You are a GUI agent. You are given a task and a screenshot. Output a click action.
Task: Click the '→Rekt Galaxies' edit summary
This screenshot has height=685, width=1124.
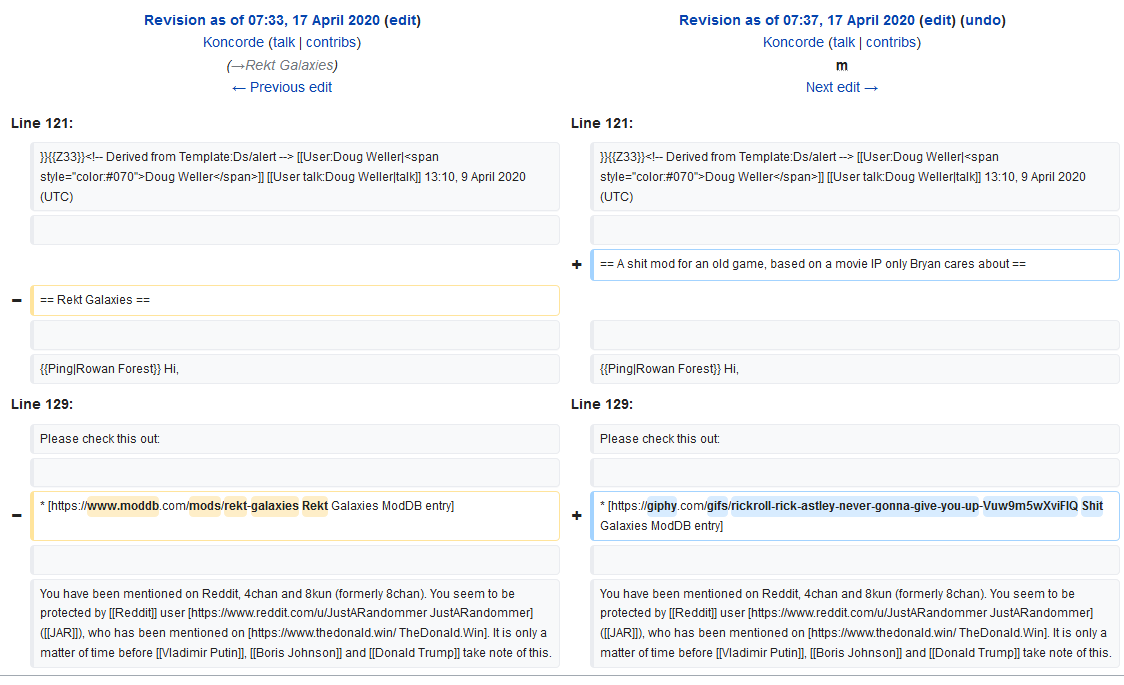click(x=282, y=65)
